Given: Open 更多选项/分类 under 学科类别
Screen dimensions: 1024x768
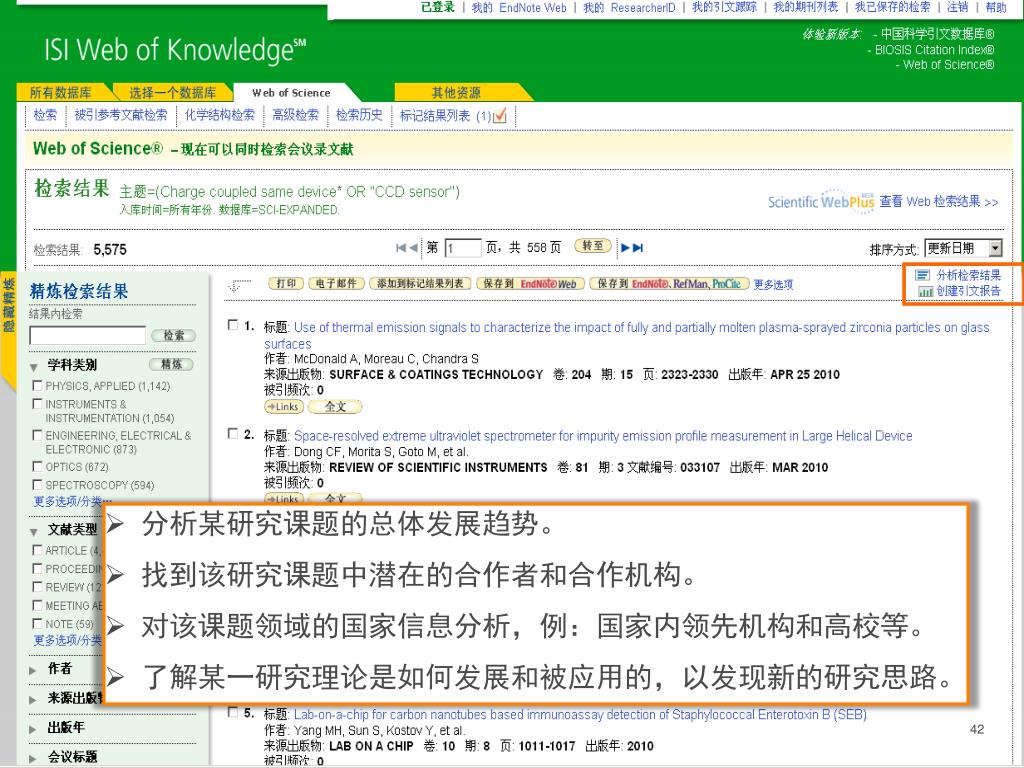Looking at the screenshot, I should pos(72,502).
